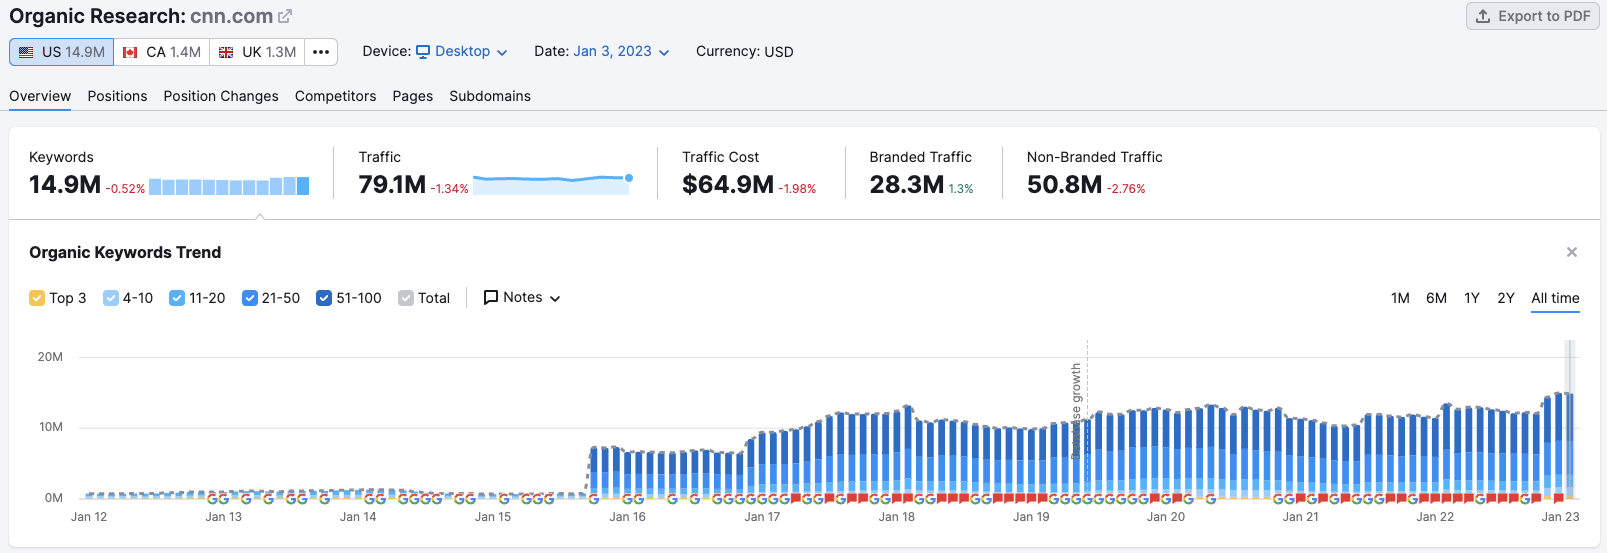
Task: Open the Notes dropdown
Action: coord(522,298)
